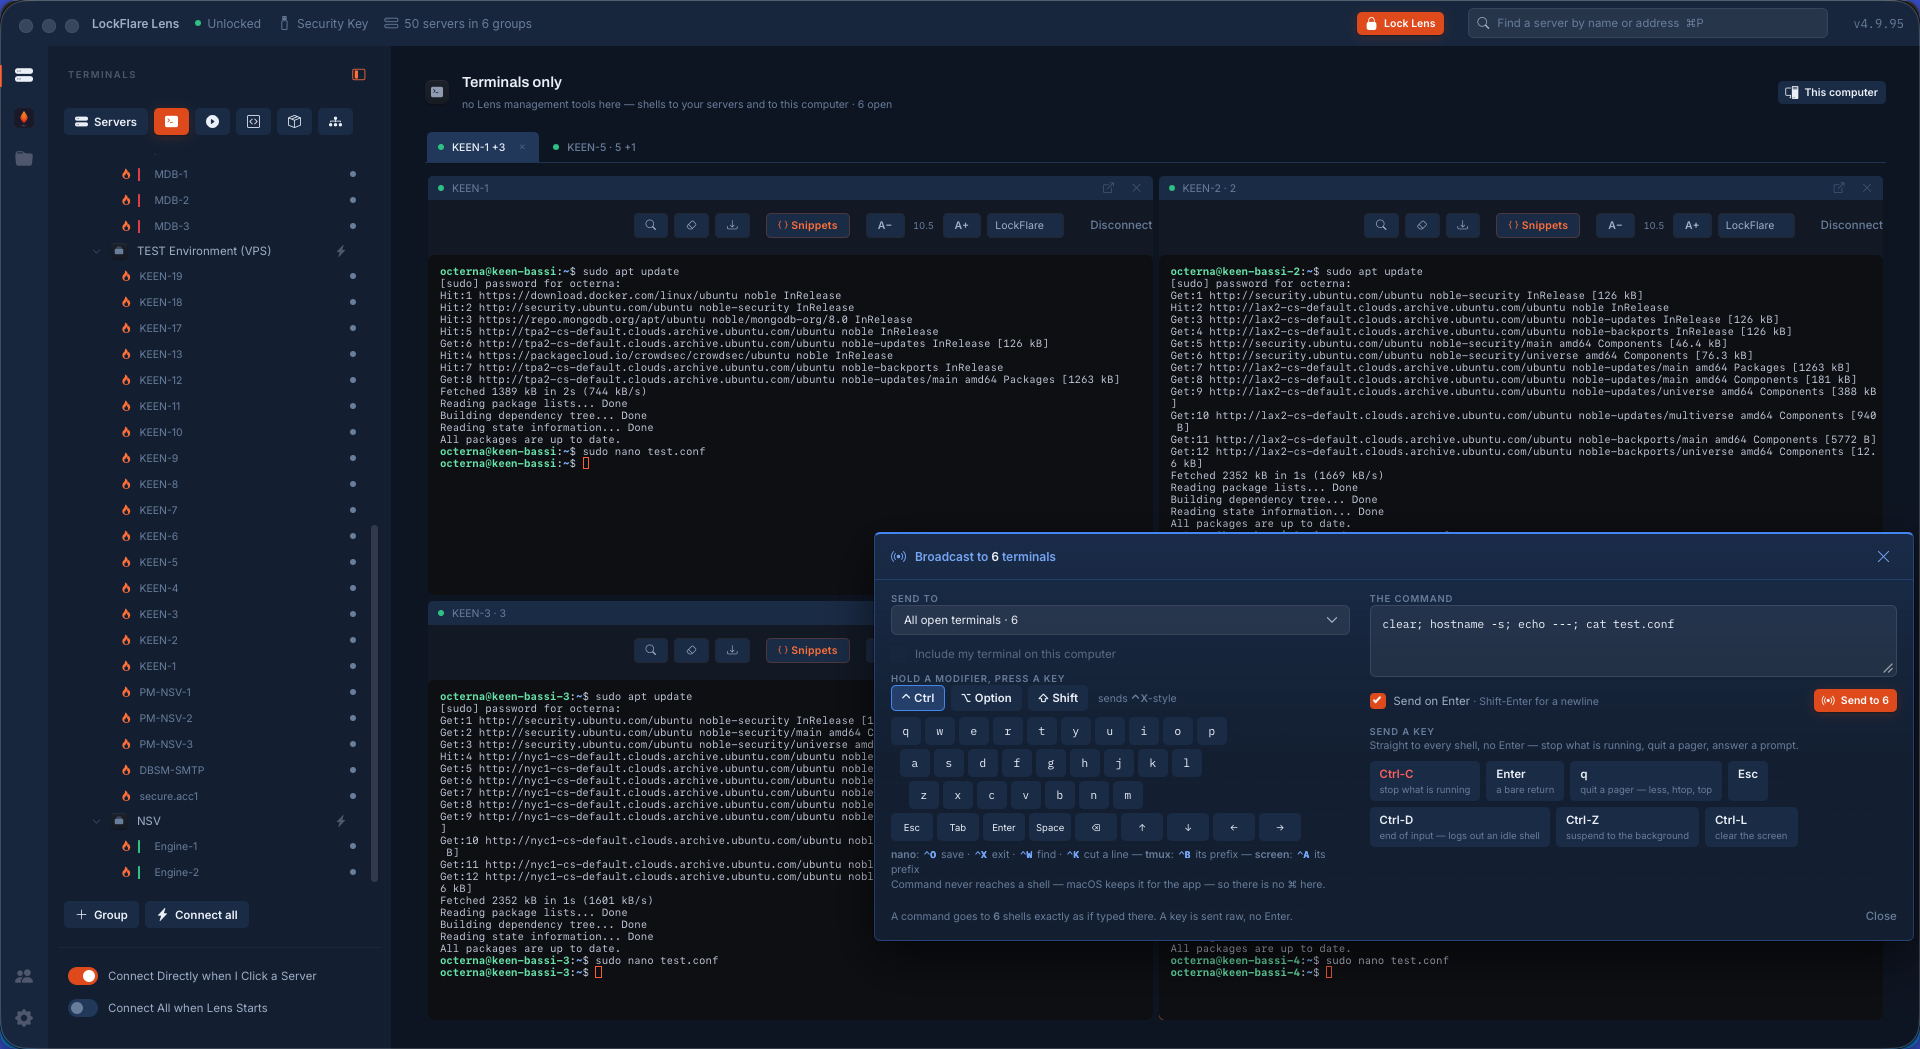Open LockFlare theme dropdown in KEEN-2
The width and height of the screenshot is (1920, 1049).
tap(1755, 226)
